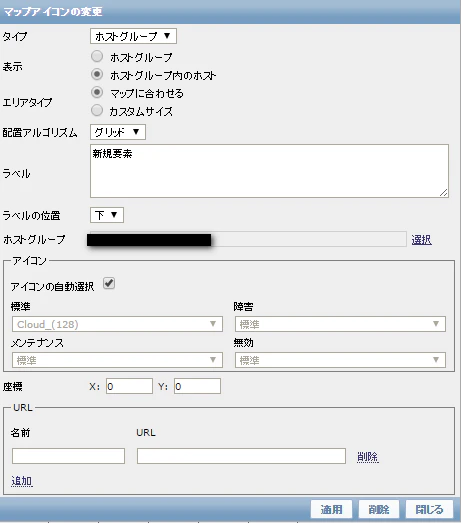This screenshot has height=523, width=461.
Task: Open the メンテナンス icon dropdown
Action: pyautogui.click(x=117, y=360)
